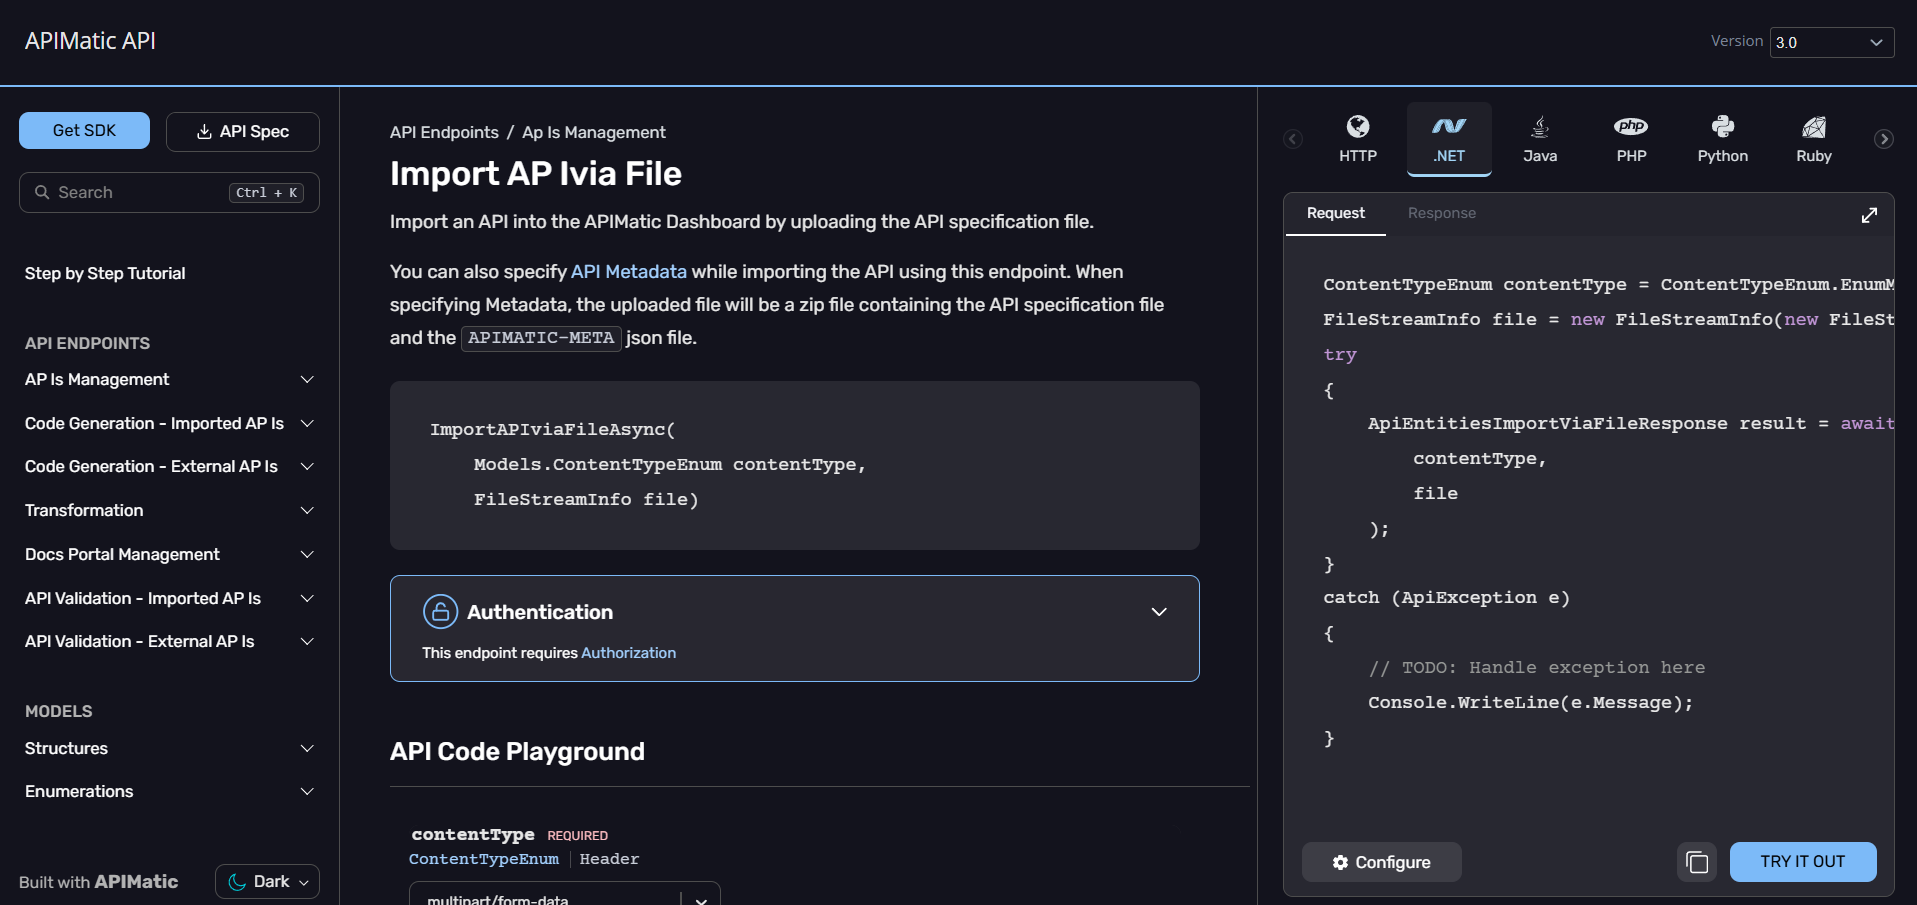The height and width of the screenshot is (905, 1917).
Task: Focus the Search input field
Action: click(x=169, y=192)
